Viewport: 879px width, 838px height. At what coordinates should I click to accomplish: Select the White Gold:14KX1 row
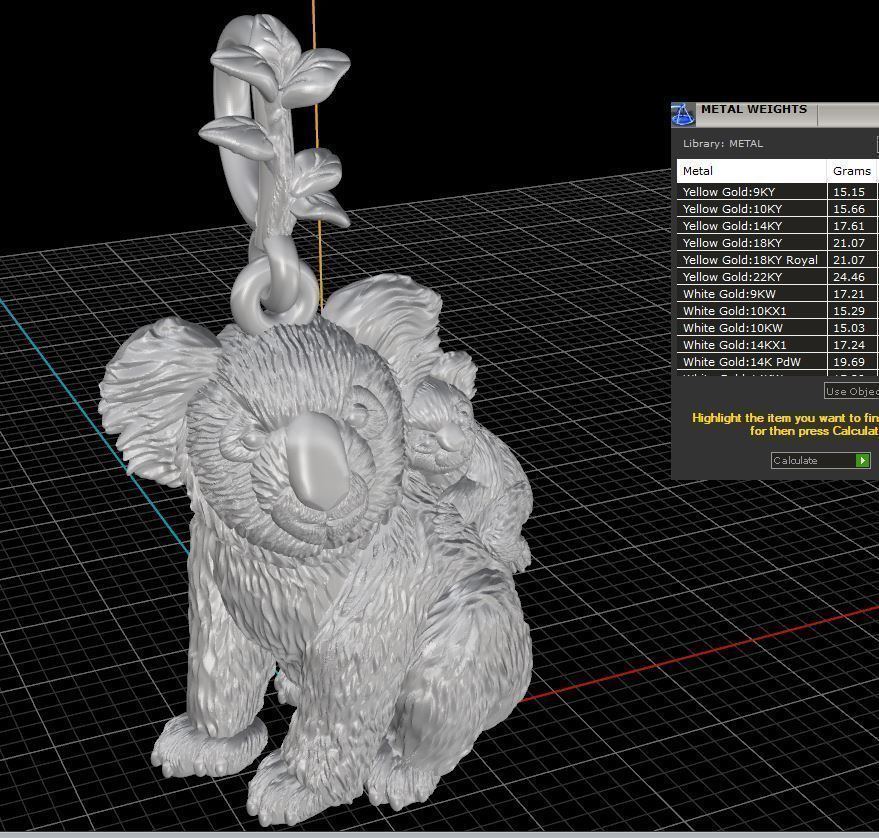click(778, 345)
